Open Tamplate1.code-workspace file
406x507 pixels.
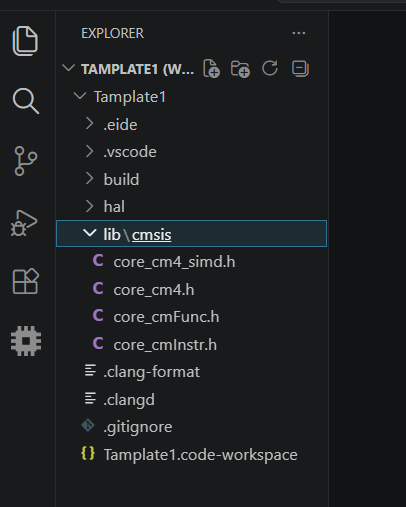coord(191,455)
